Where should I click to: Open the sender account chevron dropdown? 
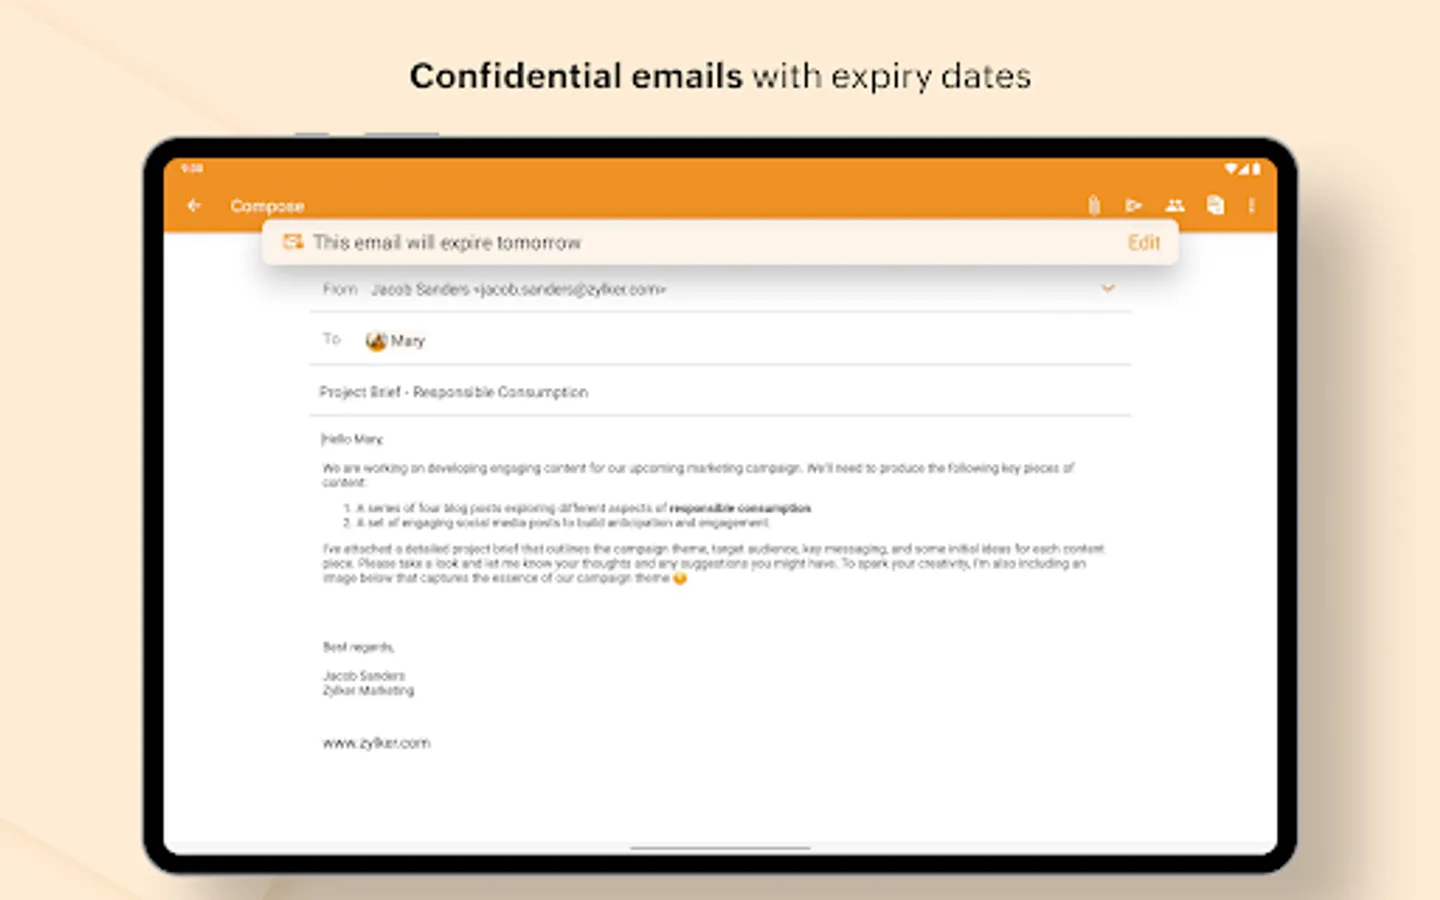[x=1108, y=288]
